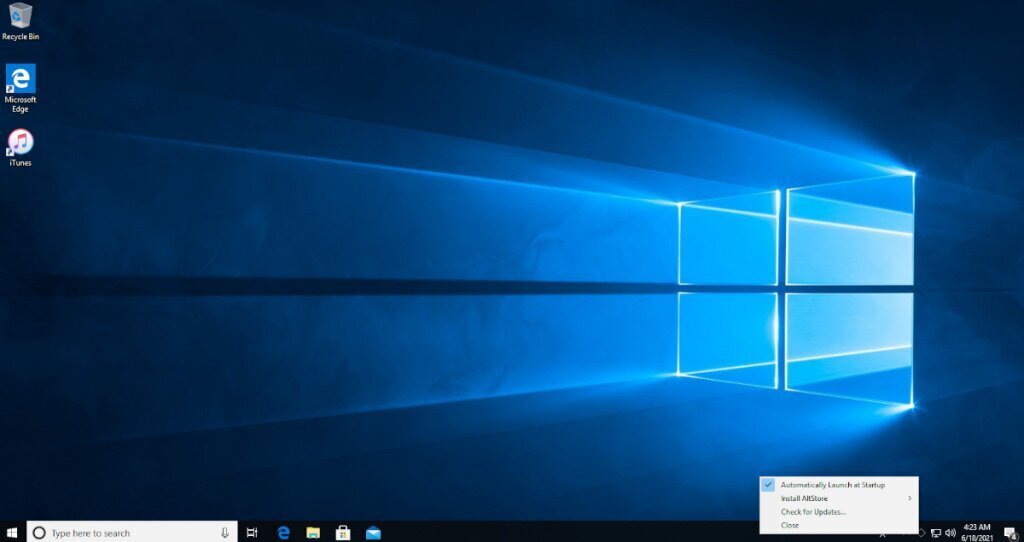Open File Explorer from the taskbar

[313, 533]
